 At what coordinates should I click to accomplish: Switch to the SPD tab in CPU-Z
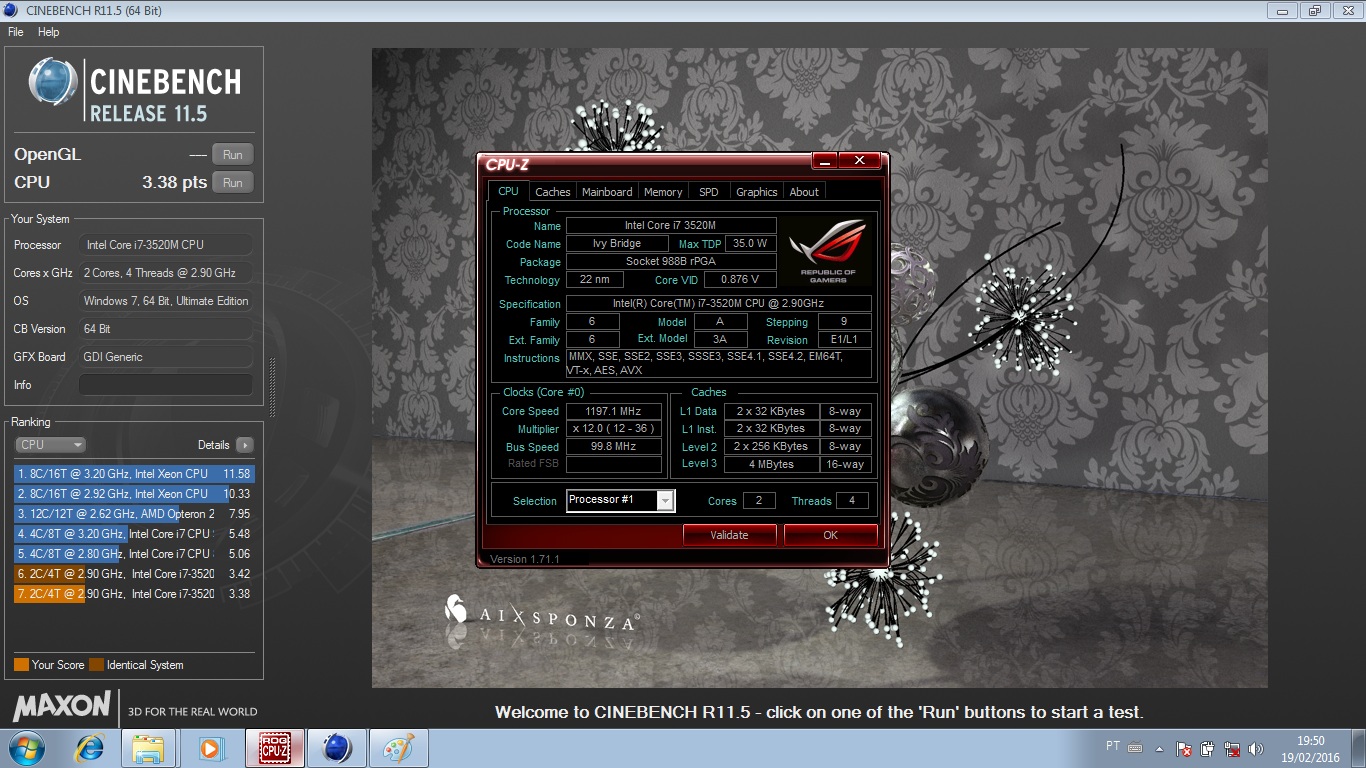pyautogui.click(x=708, y=192)
